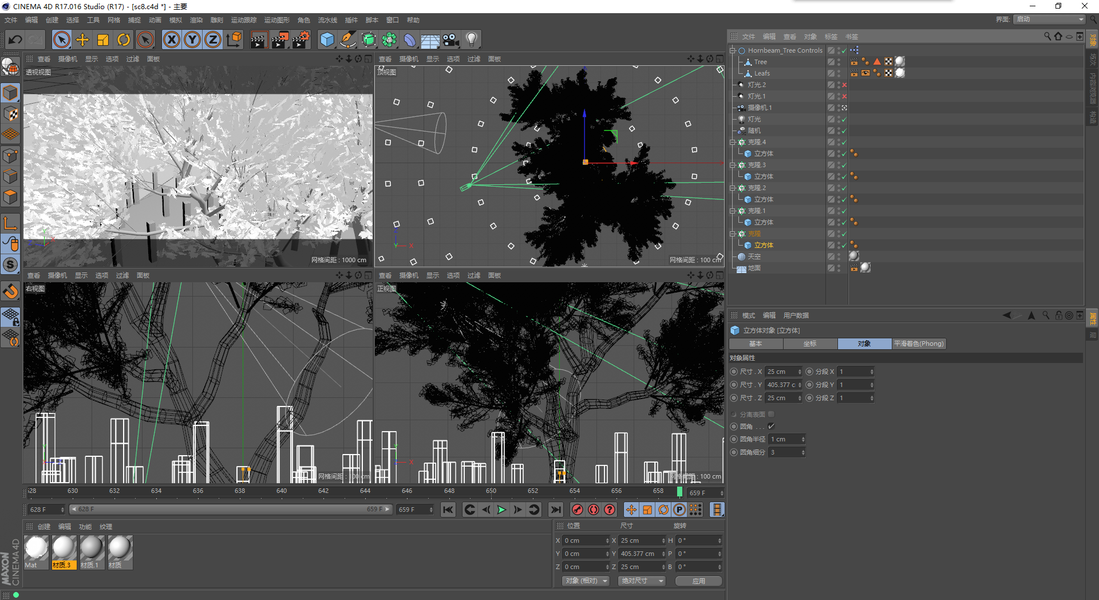Image resolution: width=1099 pixels, height=600 pixels.
Task: Click the 尺寸 . Y value field
Action: click(x=784, y=385)
